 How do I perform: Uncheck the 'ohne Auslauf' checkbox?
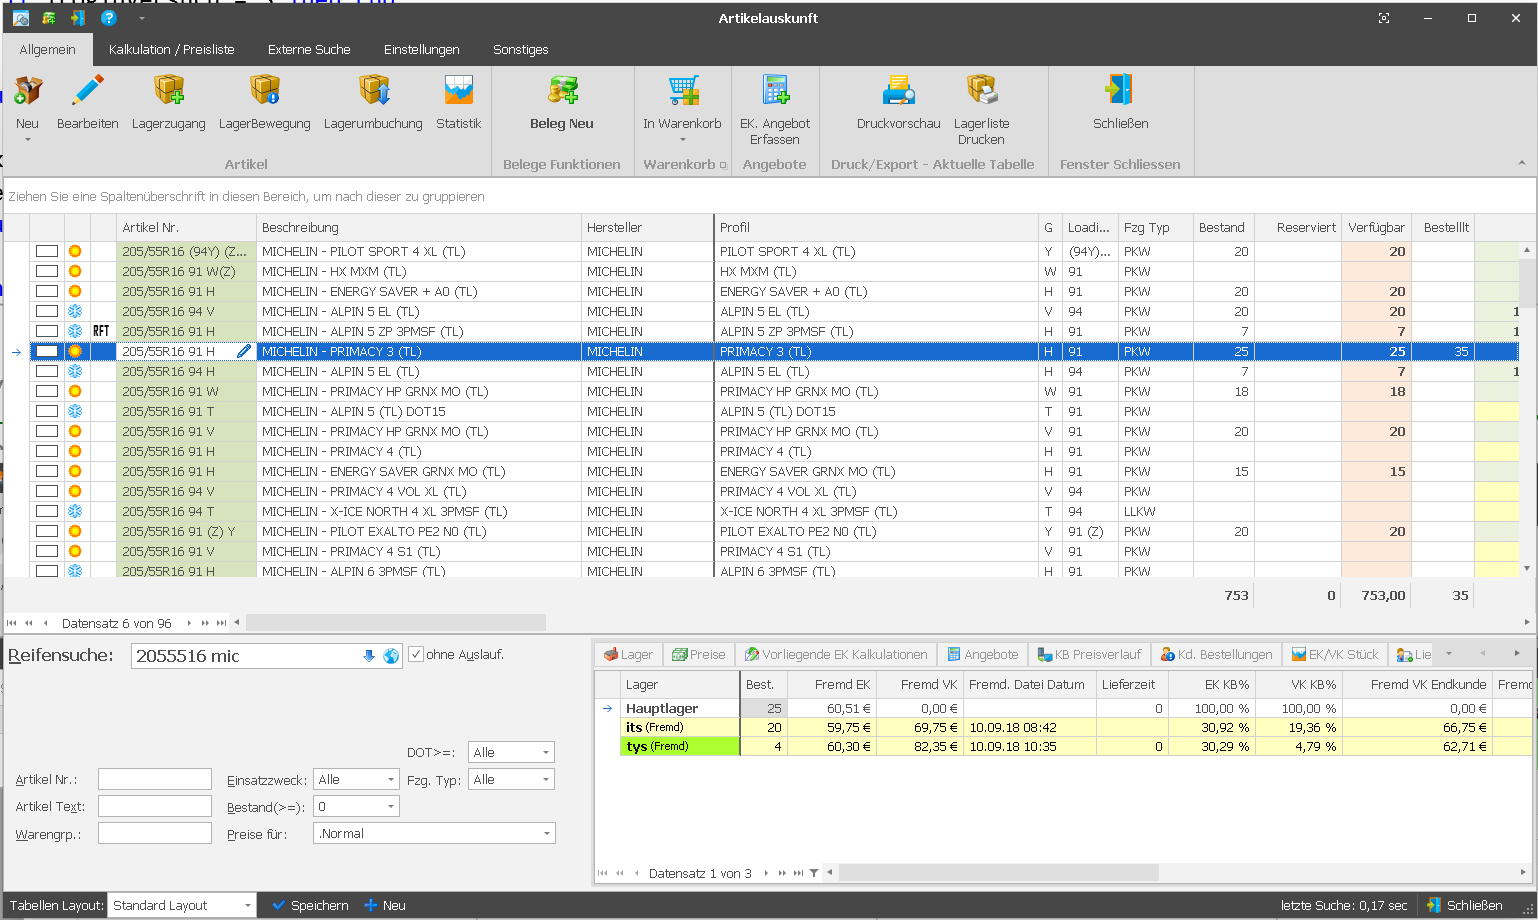[417, 655]
